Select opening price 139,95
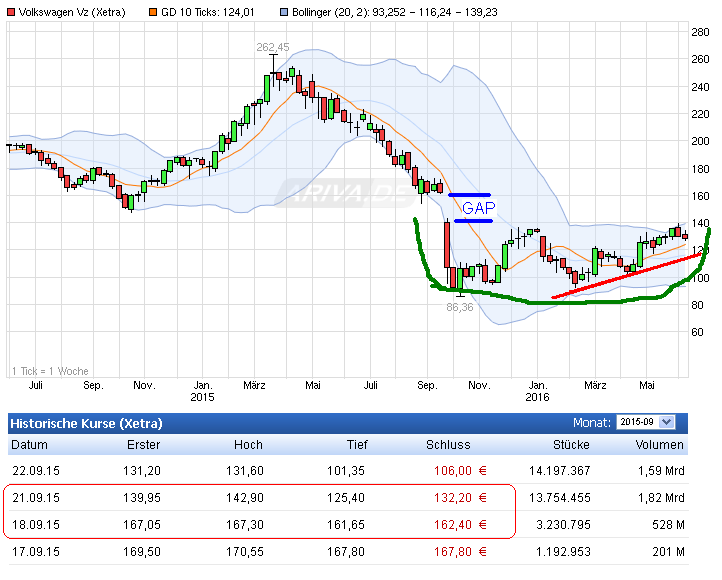This screenshot has width=722, height=580. click(x=142, y=498)
